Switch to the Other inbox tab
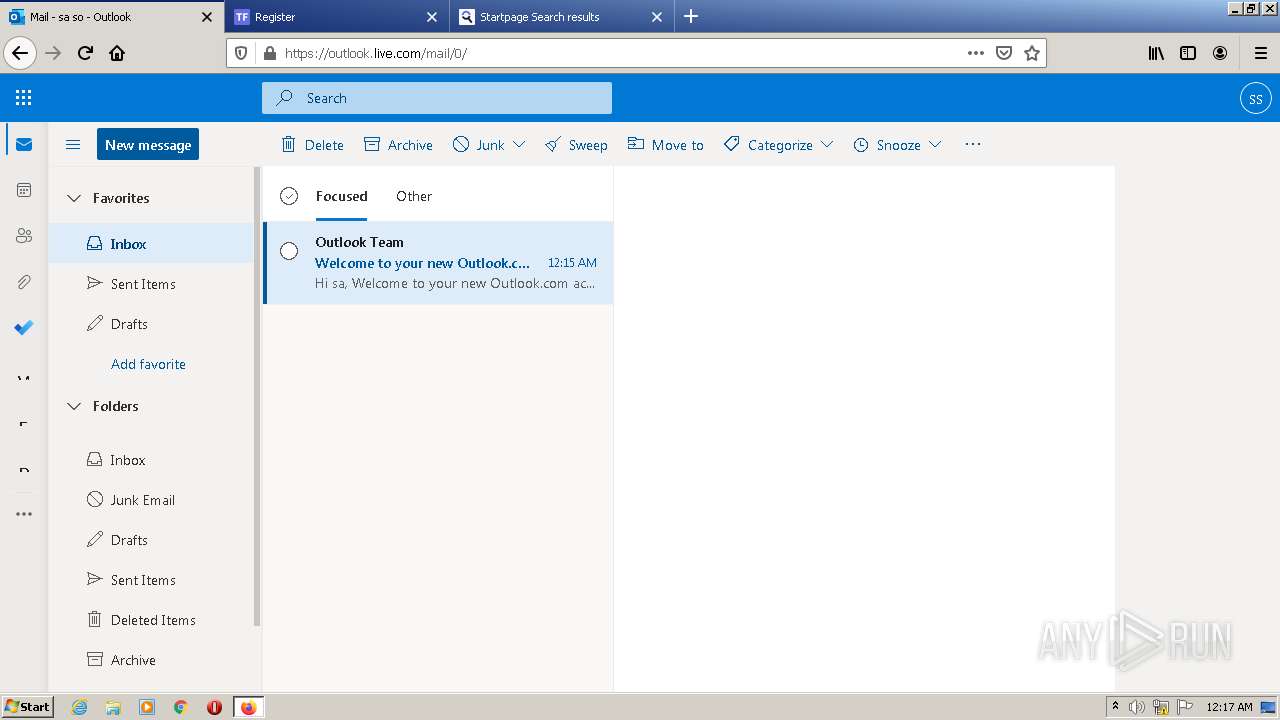This screenshot has height=720, width=1280. (x=414, y=196)
